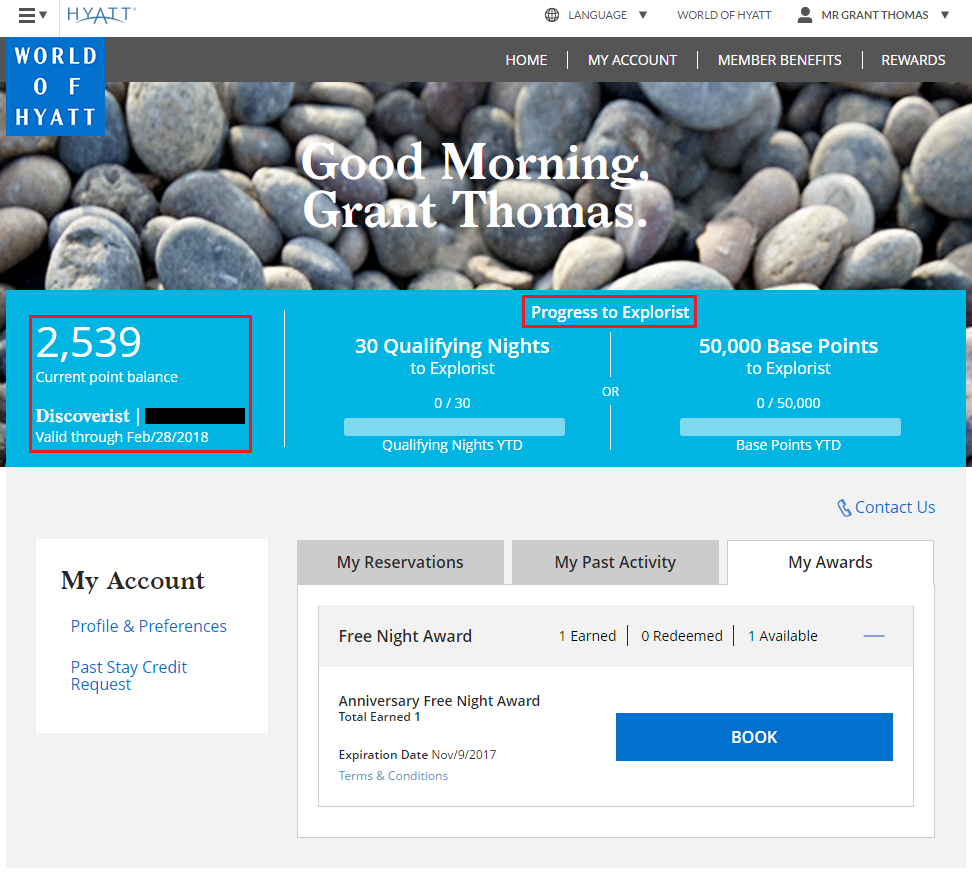This screenshot has width=972, height=873.
Task: Open the Profile & Preferences link
Action: [x=148, y=626]
